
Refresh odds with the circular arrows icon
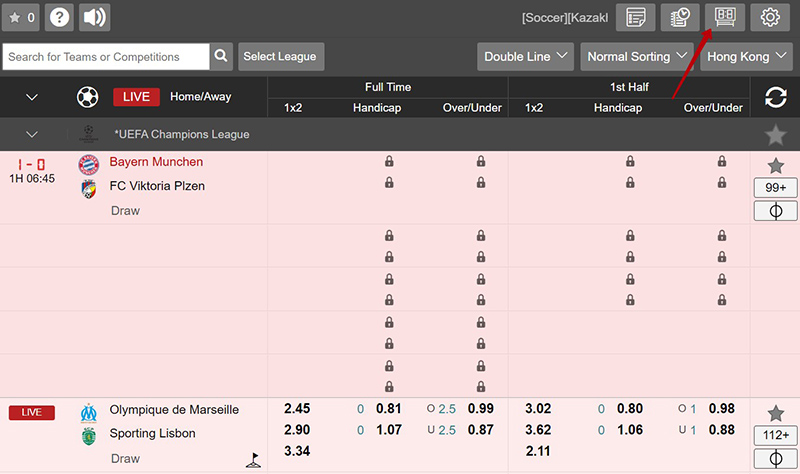(776, 97)
